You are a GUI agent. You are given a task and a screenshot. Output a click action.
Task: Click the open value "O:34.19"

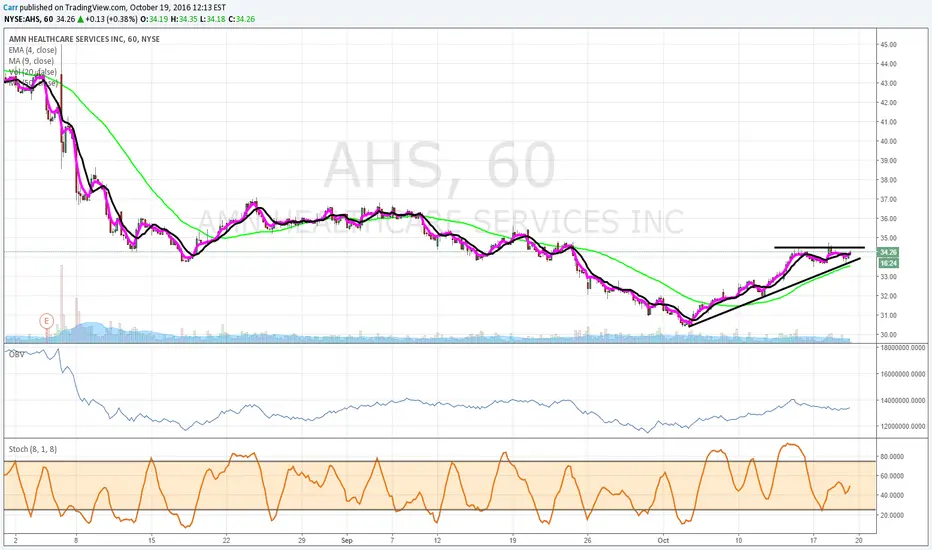(x=153, y=19)
